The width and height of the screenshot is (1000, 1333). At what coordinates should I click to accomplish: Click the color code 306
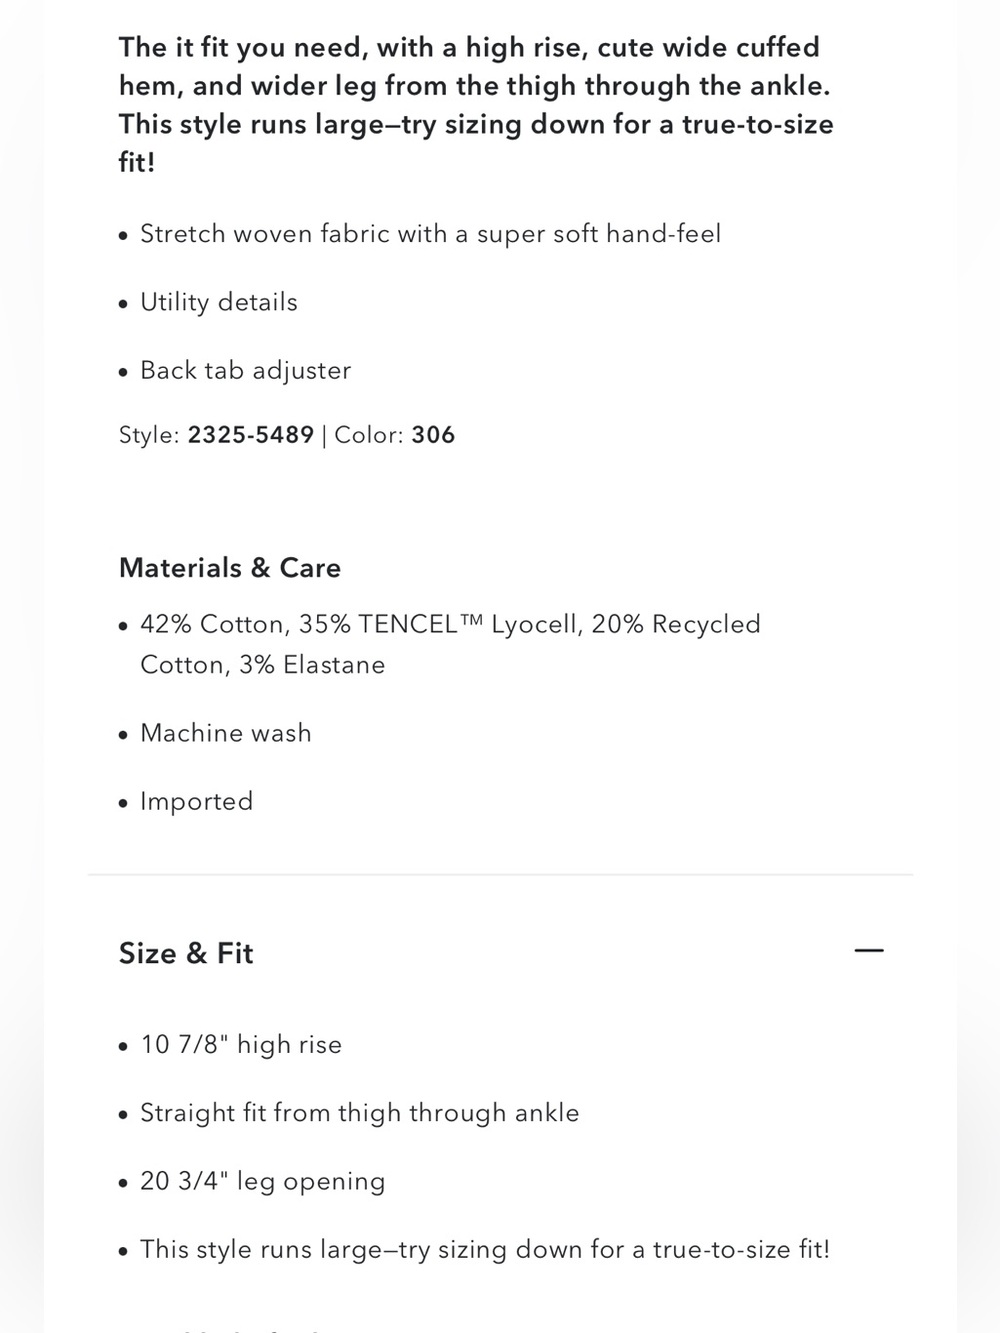[433, 435]
